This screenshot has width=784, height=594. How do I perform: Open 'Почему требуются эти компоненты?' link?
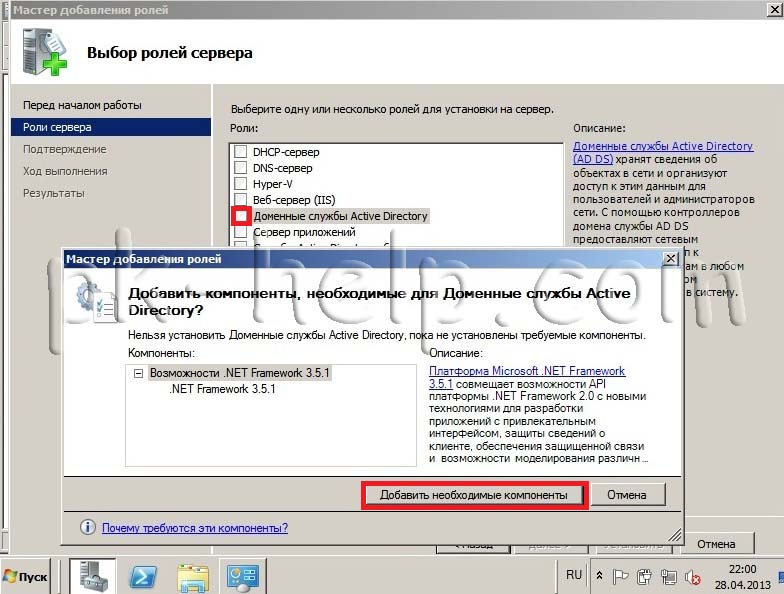[x=194, y=528]
